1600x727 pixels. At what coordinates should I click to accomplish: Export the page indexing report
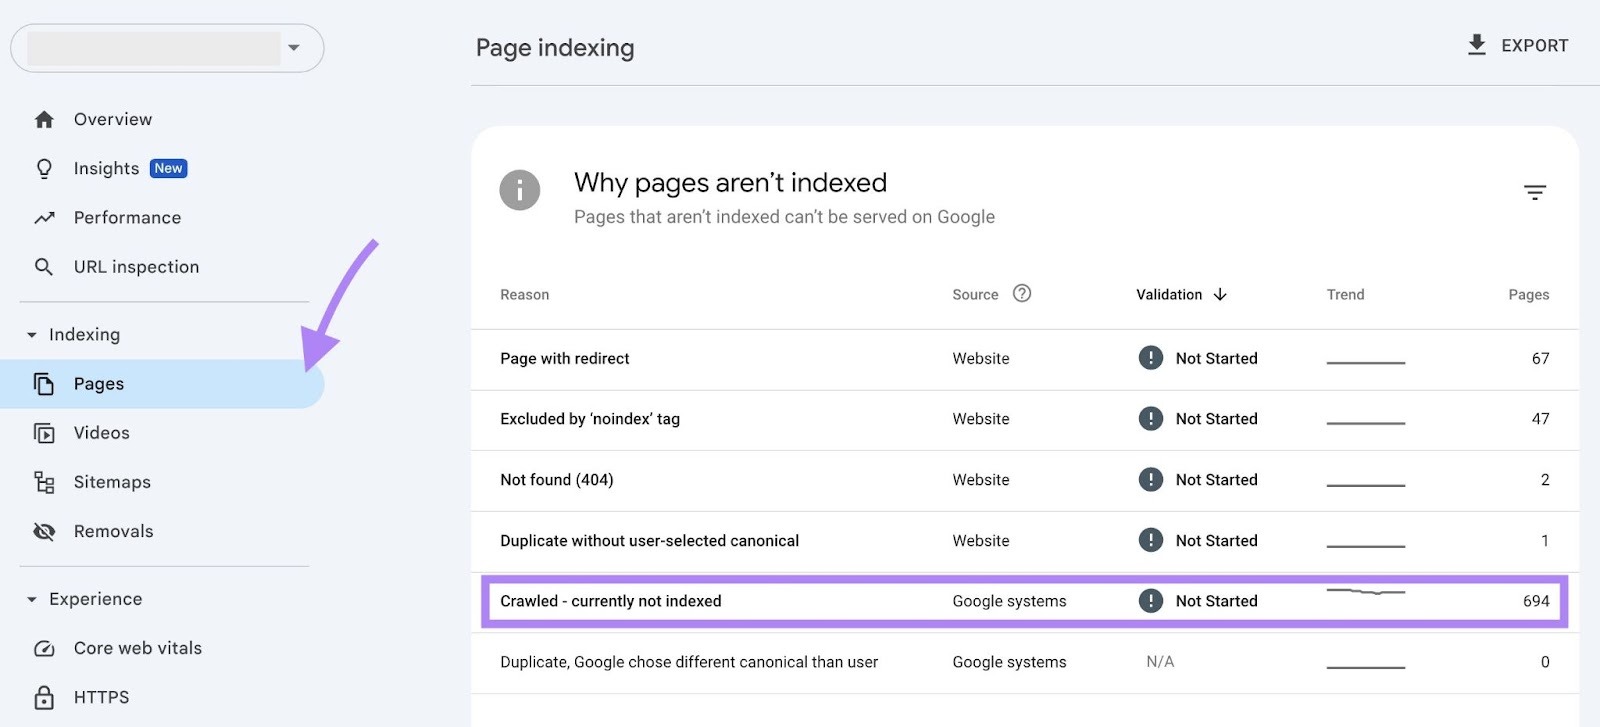[1517, 46]
